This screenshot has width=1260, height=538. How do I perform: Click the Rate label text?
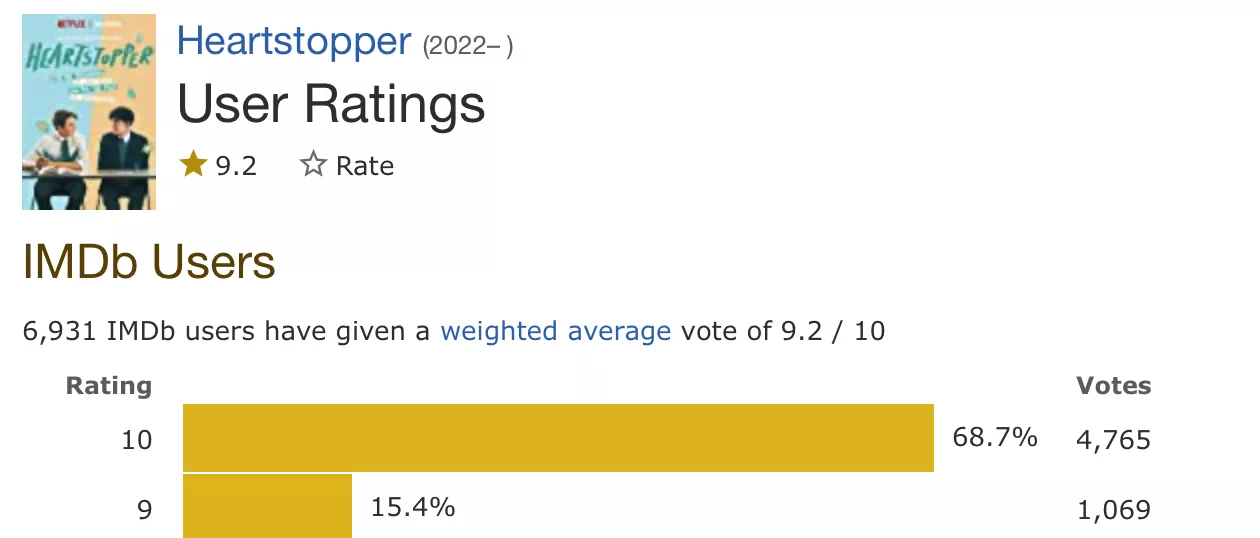365,166
